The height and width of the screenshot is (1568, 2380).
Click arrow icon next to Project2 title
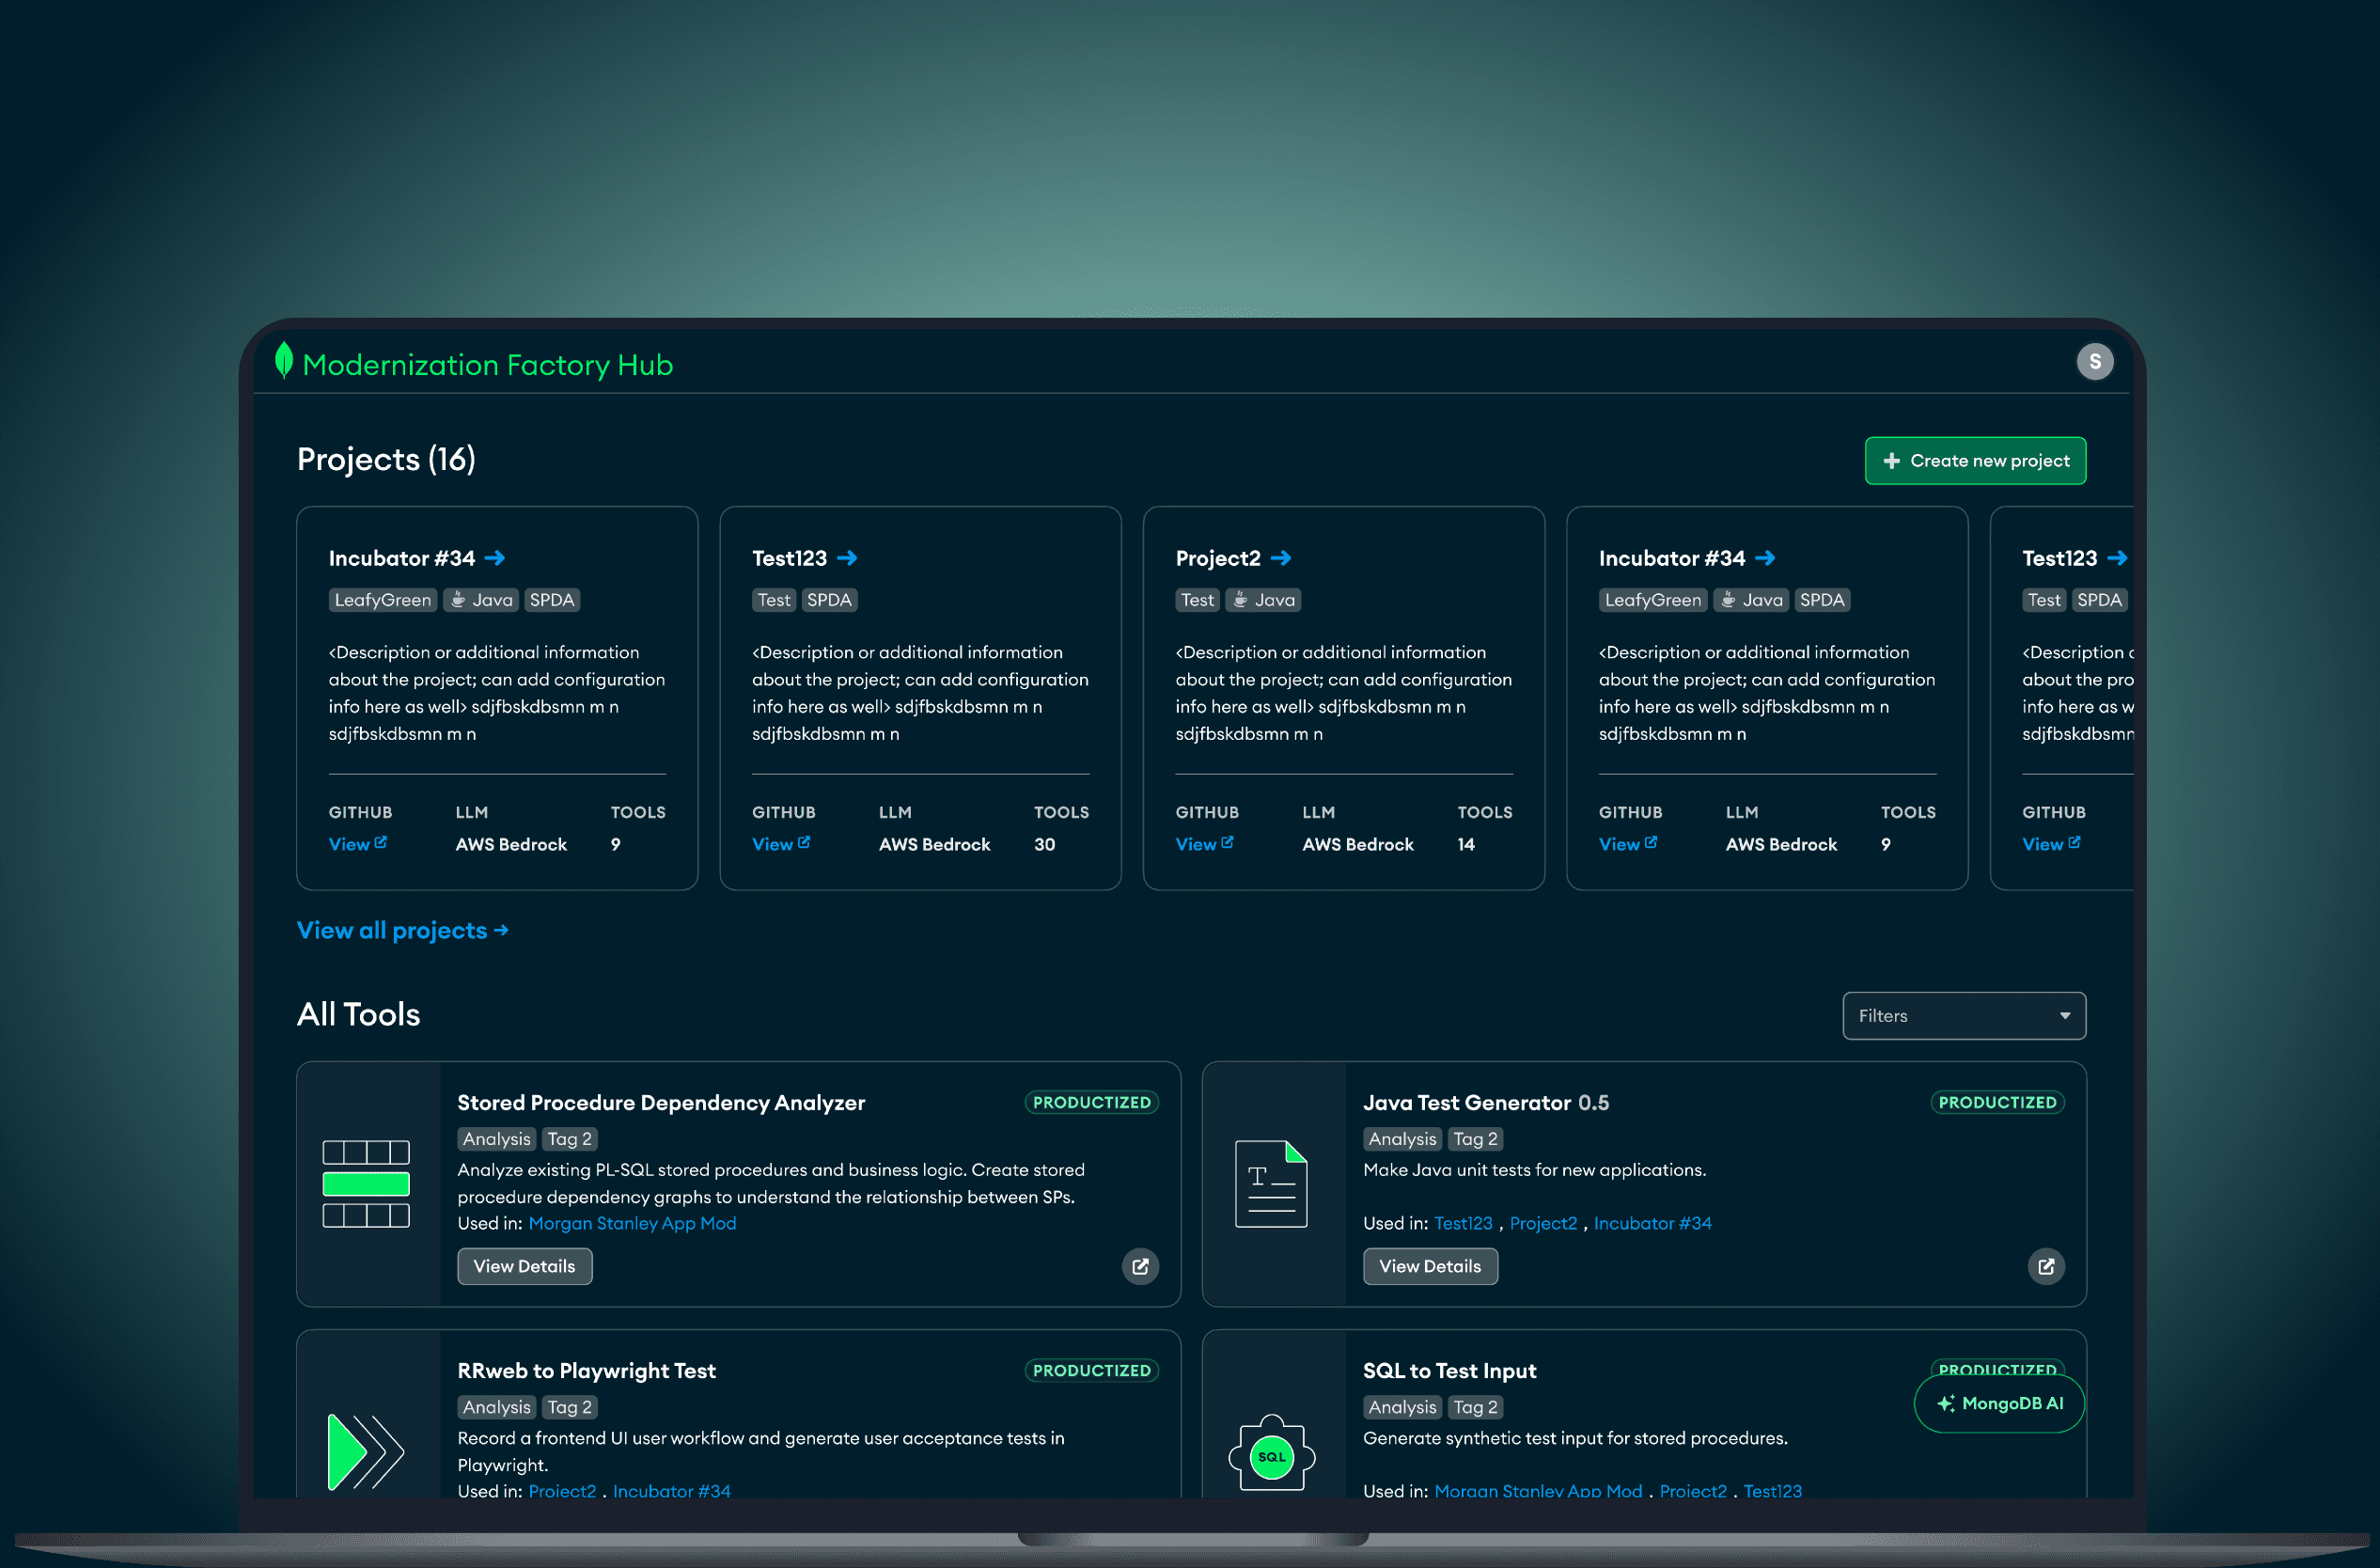[1281, 558]
